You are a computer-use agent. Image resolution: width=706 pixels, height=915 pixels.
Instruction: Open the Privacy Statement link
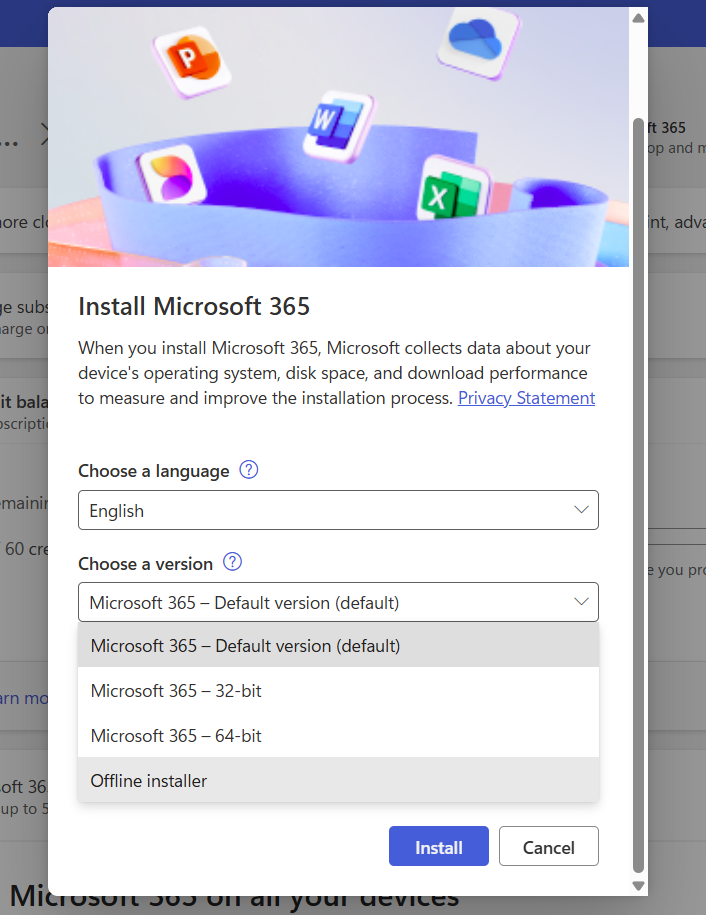tap(526, 398)
